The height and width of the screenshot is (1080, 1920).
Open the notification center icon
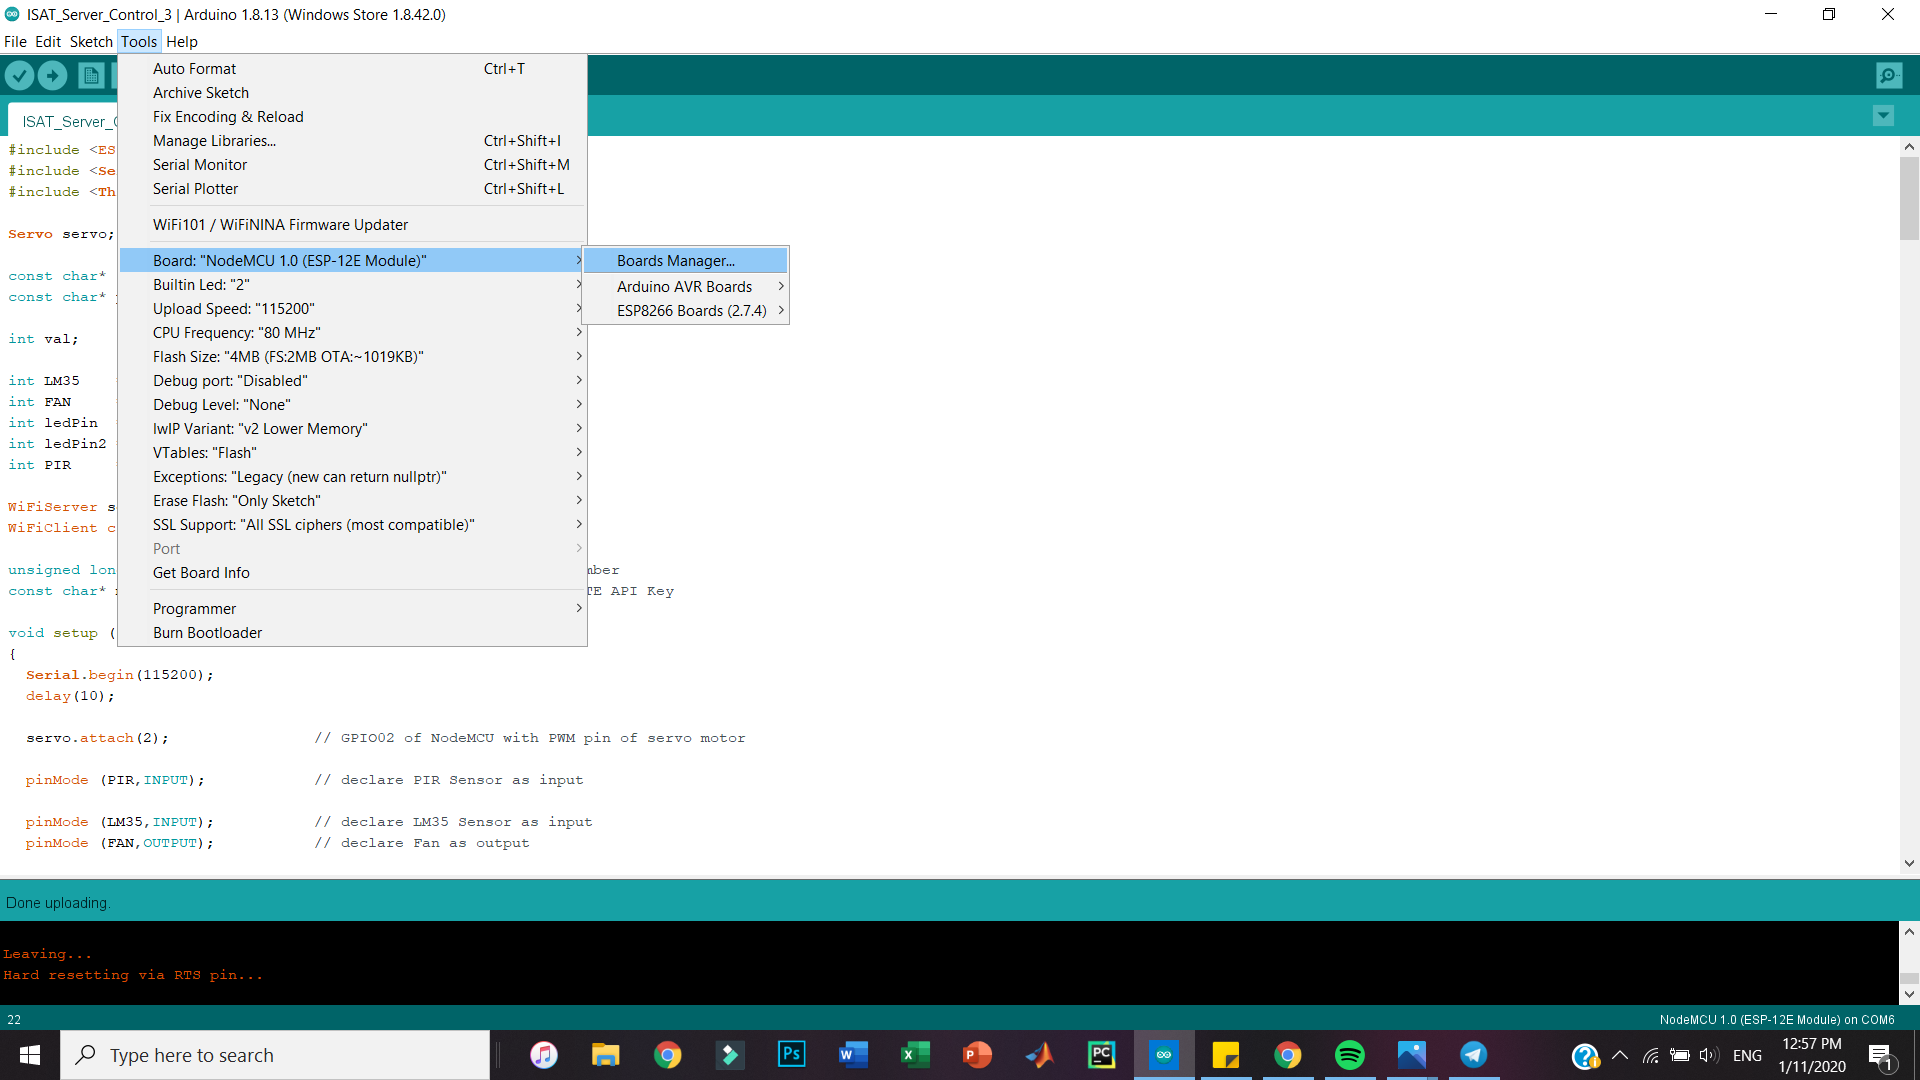[x=1881, y=1056]
